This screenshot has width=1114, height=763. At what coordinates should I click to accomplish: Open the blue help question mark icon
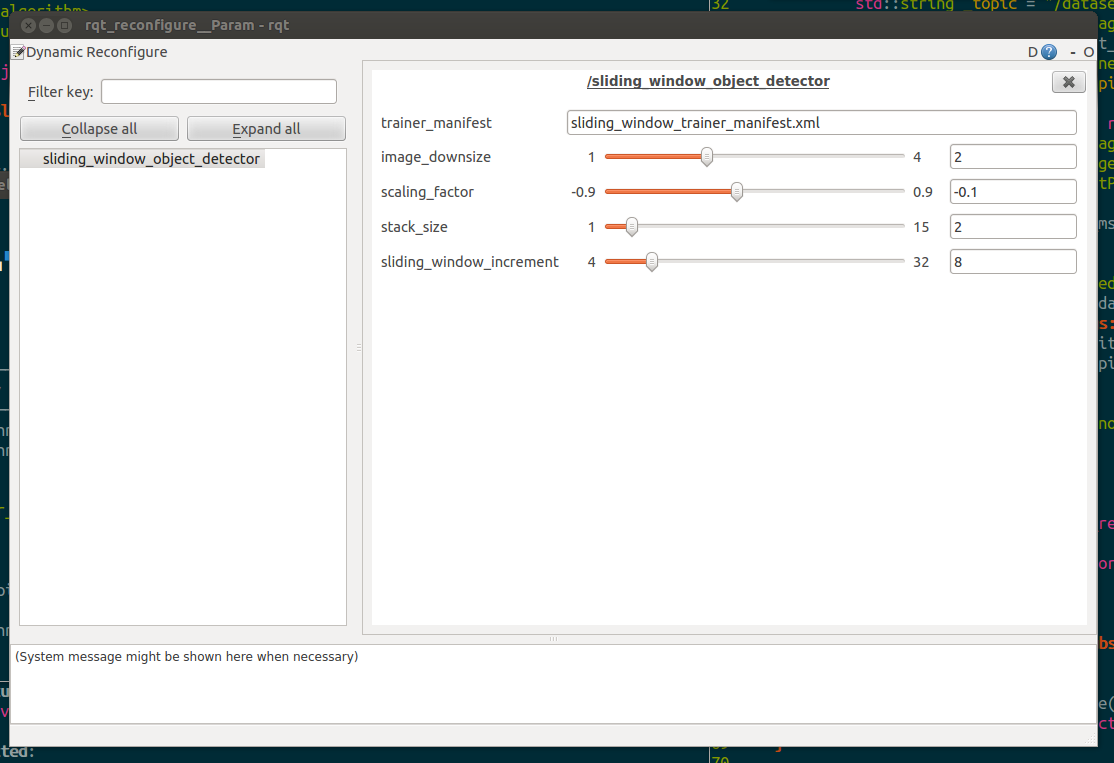1049,52
